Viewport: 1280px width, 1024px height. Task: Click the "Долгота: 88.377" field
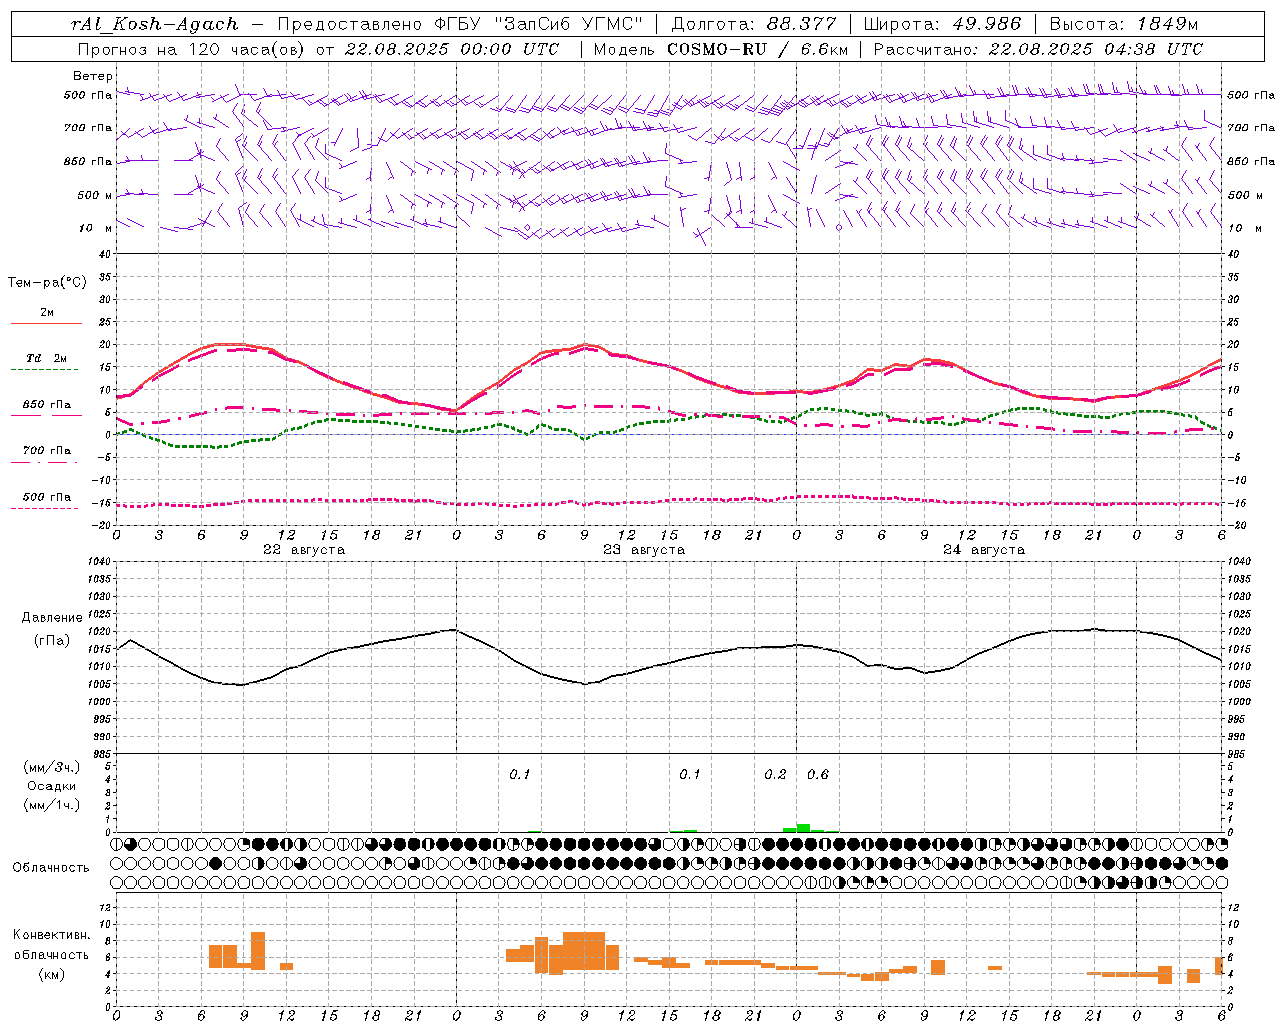pyautogui.click(x=754, y=24)
